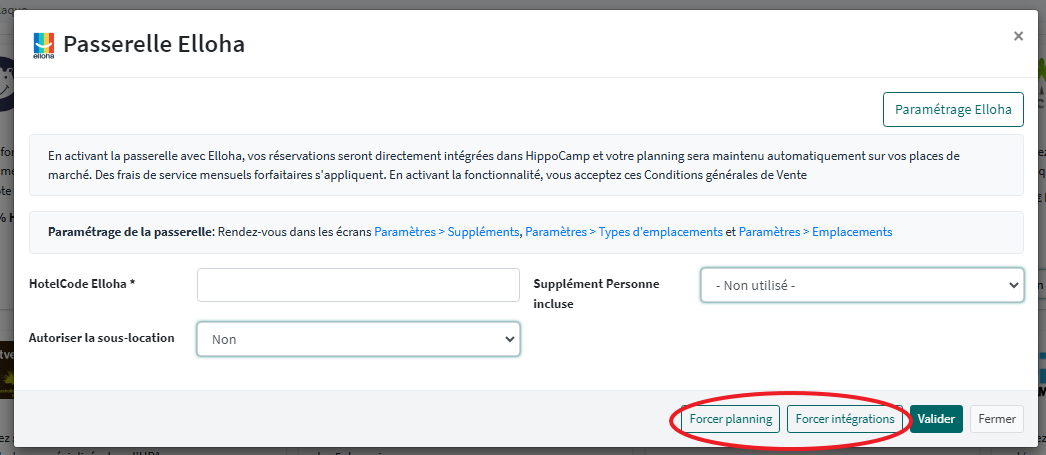Dismiss the dialog using Fermer

click(997, 419)
